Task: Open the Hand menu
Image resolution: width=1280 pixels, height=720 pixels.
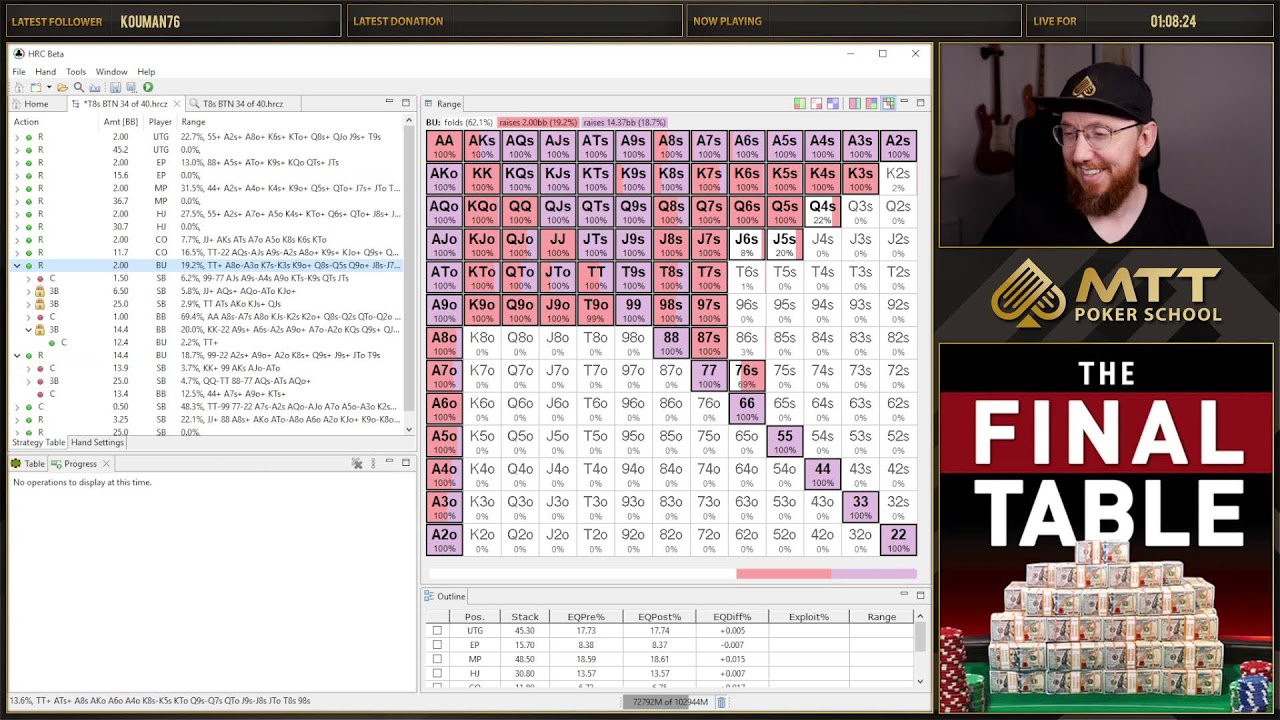Action: 45,72
